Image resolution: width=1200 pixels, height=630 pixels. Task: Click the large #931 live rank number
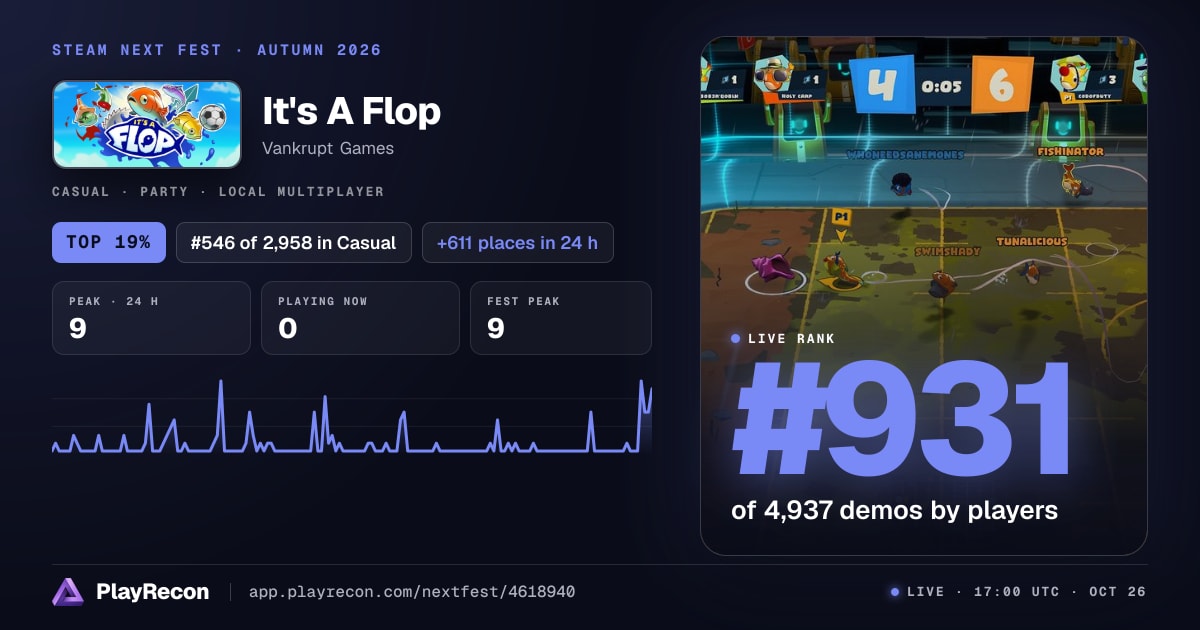(x=901, y=422)
